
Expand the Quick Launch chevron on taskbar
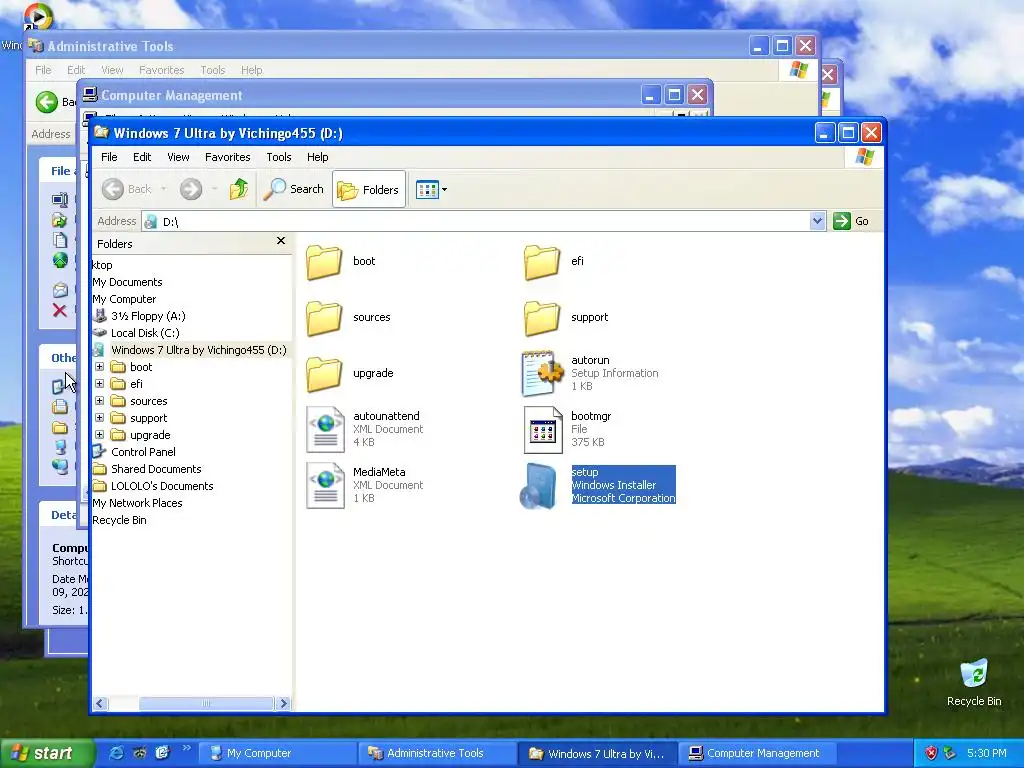pyautogui.click(x=186, y=748)
